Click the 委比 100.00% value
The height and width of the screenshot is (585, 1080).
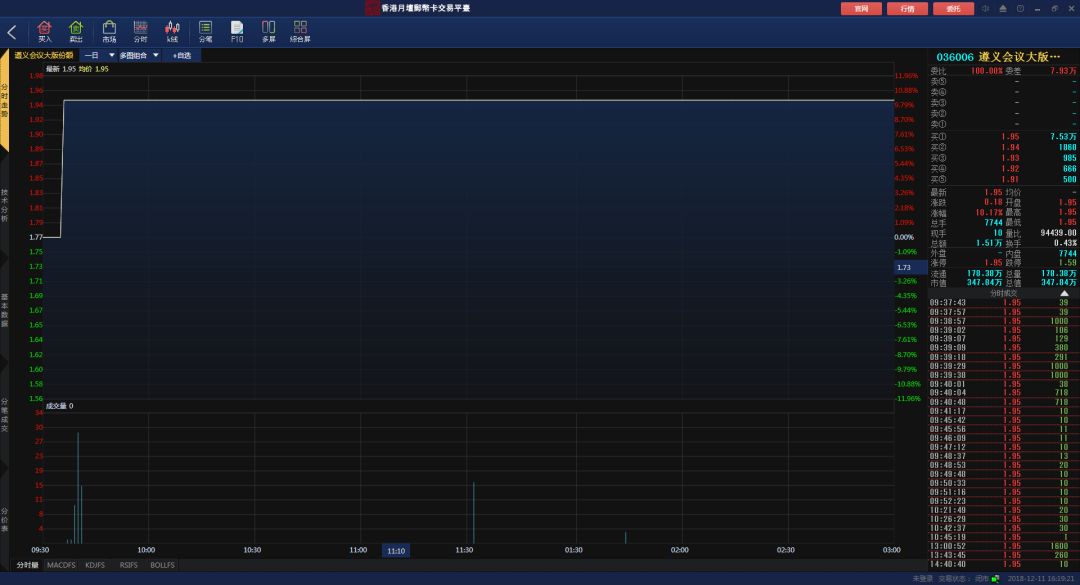(986, 71)
